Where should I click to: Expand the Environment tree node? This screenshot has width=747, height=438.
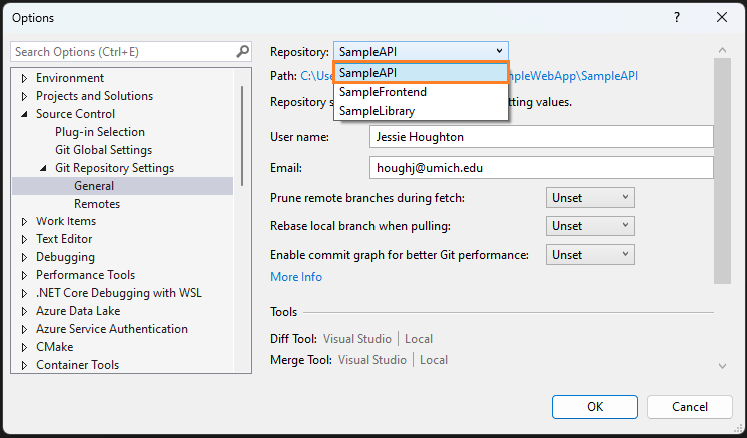pos(24,78)
